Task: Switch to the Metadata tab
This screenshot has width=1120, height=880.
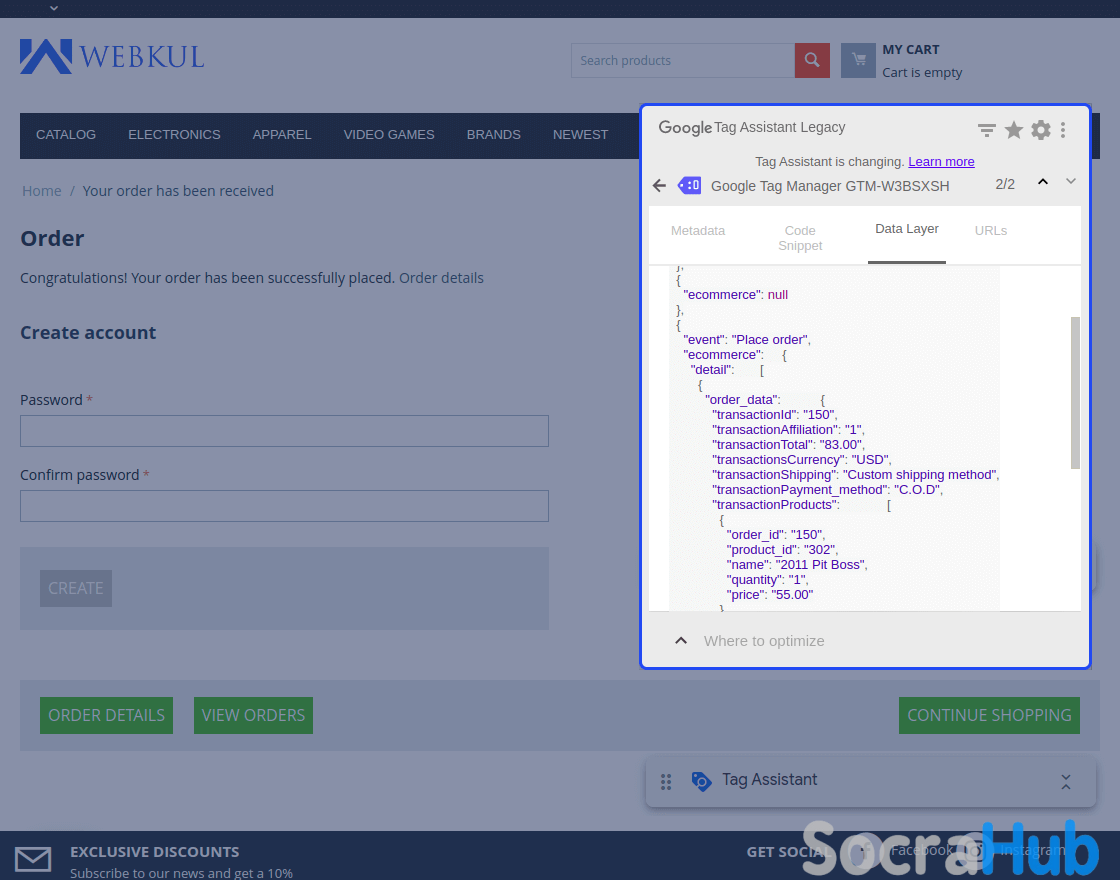Action: tap(698, 231)
